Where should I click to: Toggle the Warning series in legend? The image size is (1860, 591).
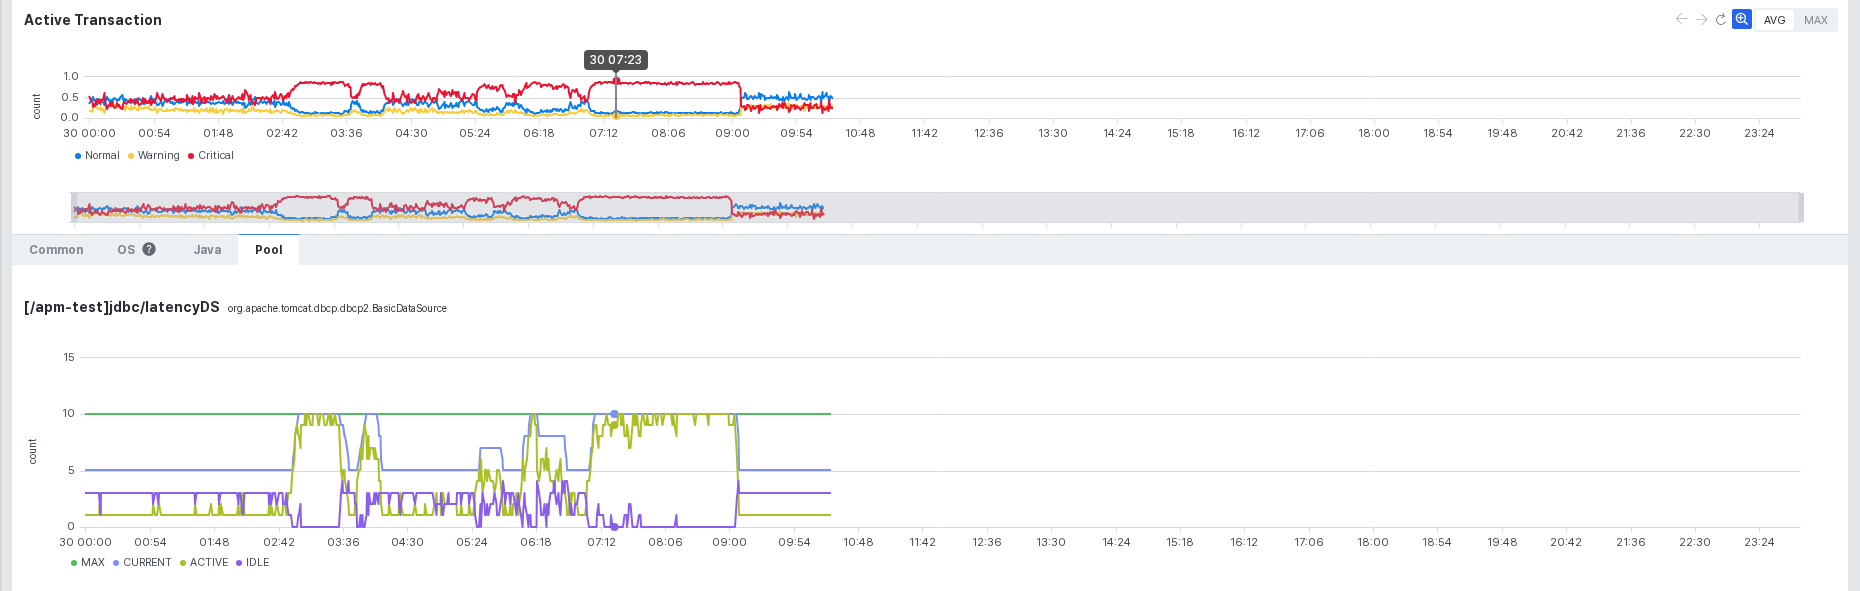[154, 155]
